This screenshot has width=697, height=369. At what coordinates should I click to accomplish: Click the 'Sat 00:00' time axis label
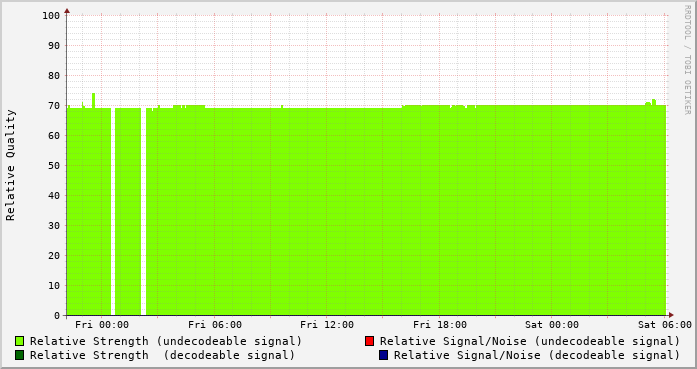pos(552,325)
